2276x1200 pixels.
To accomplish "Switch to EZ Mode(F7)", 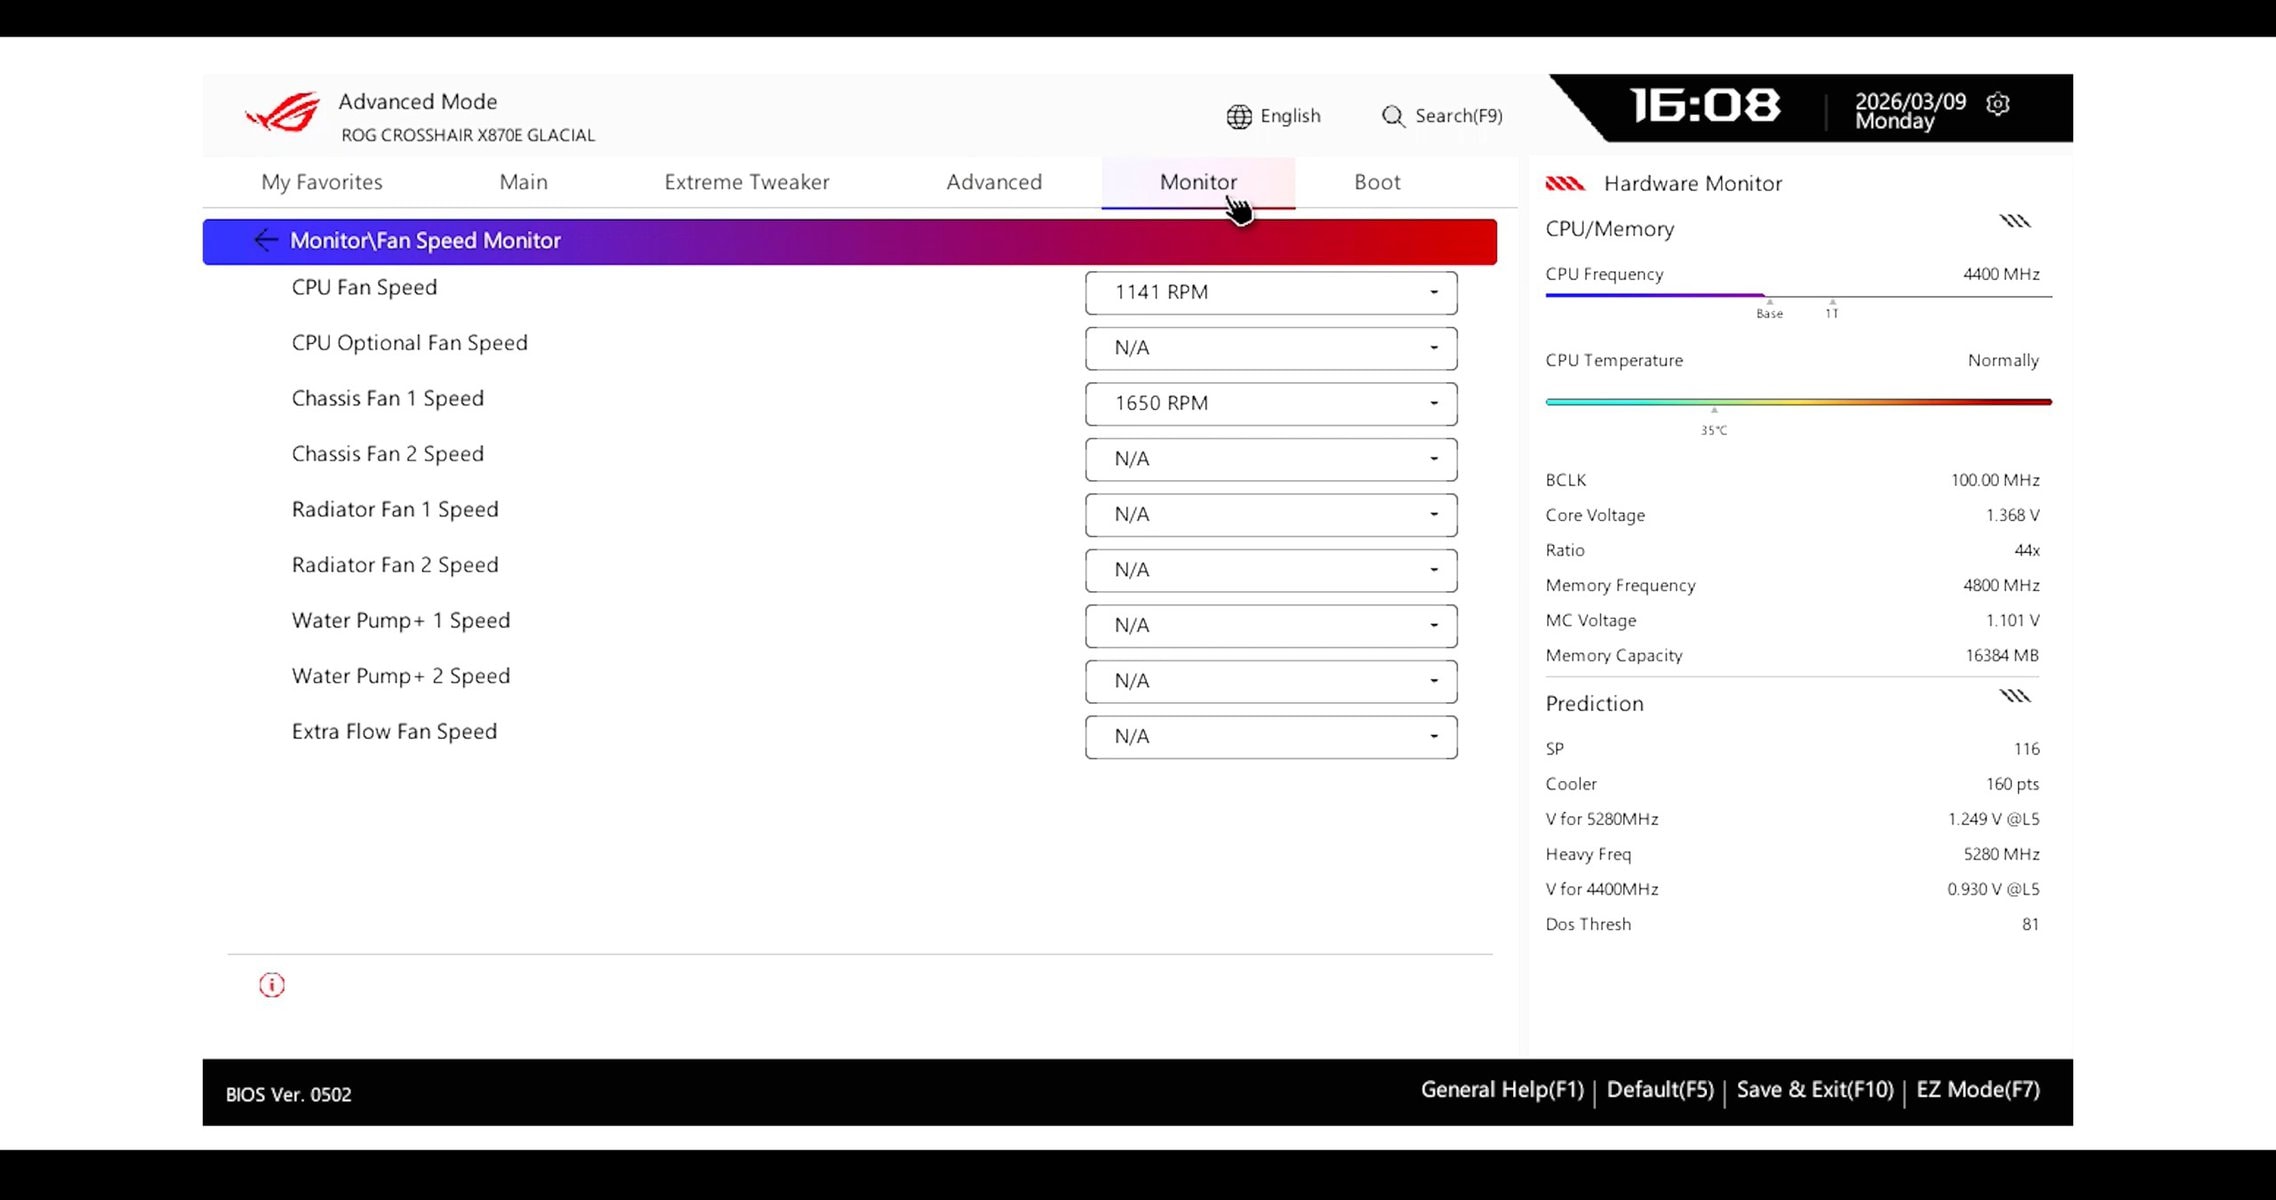I will point(1977,1090).
